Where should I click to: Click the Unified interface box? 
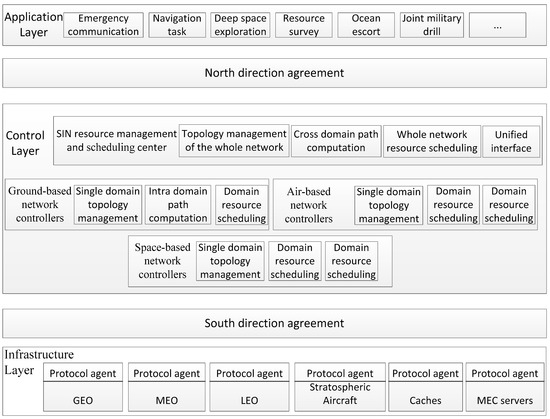pyautogui.click(x=511, y=141)
